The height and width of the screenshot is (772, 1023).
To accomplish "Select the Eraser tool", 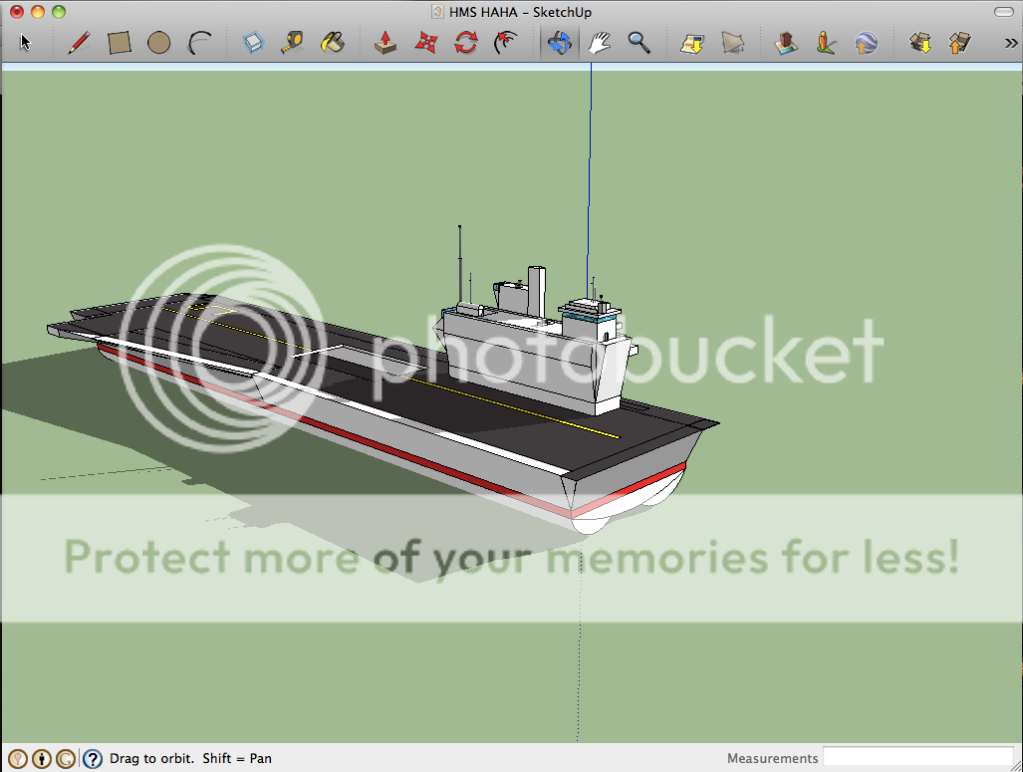I will (x=253, y=42).
